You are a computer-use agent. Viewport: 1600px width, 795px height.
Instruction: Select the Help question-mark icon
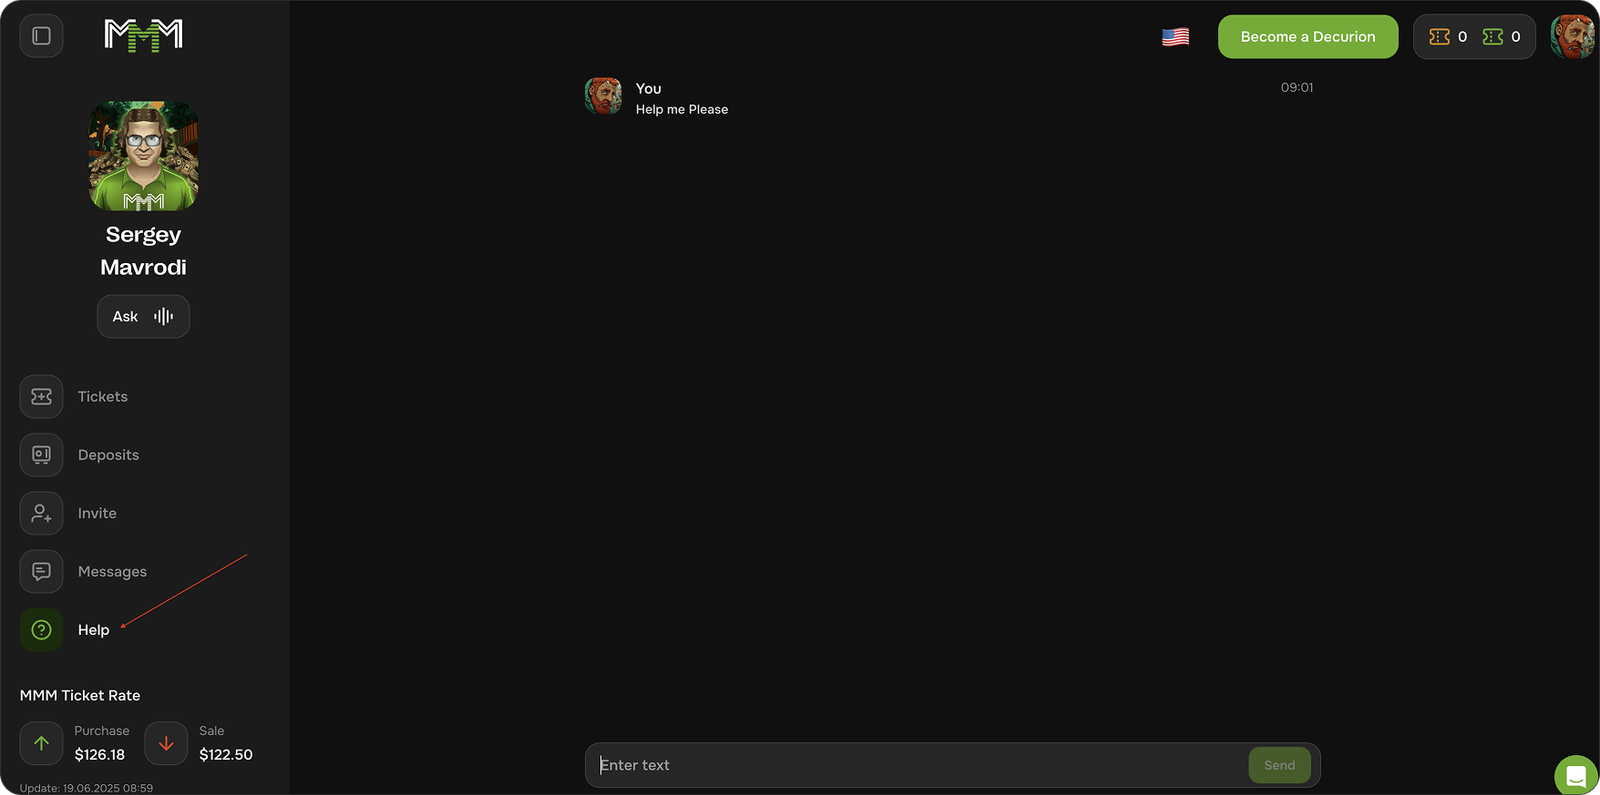(41, 630)
